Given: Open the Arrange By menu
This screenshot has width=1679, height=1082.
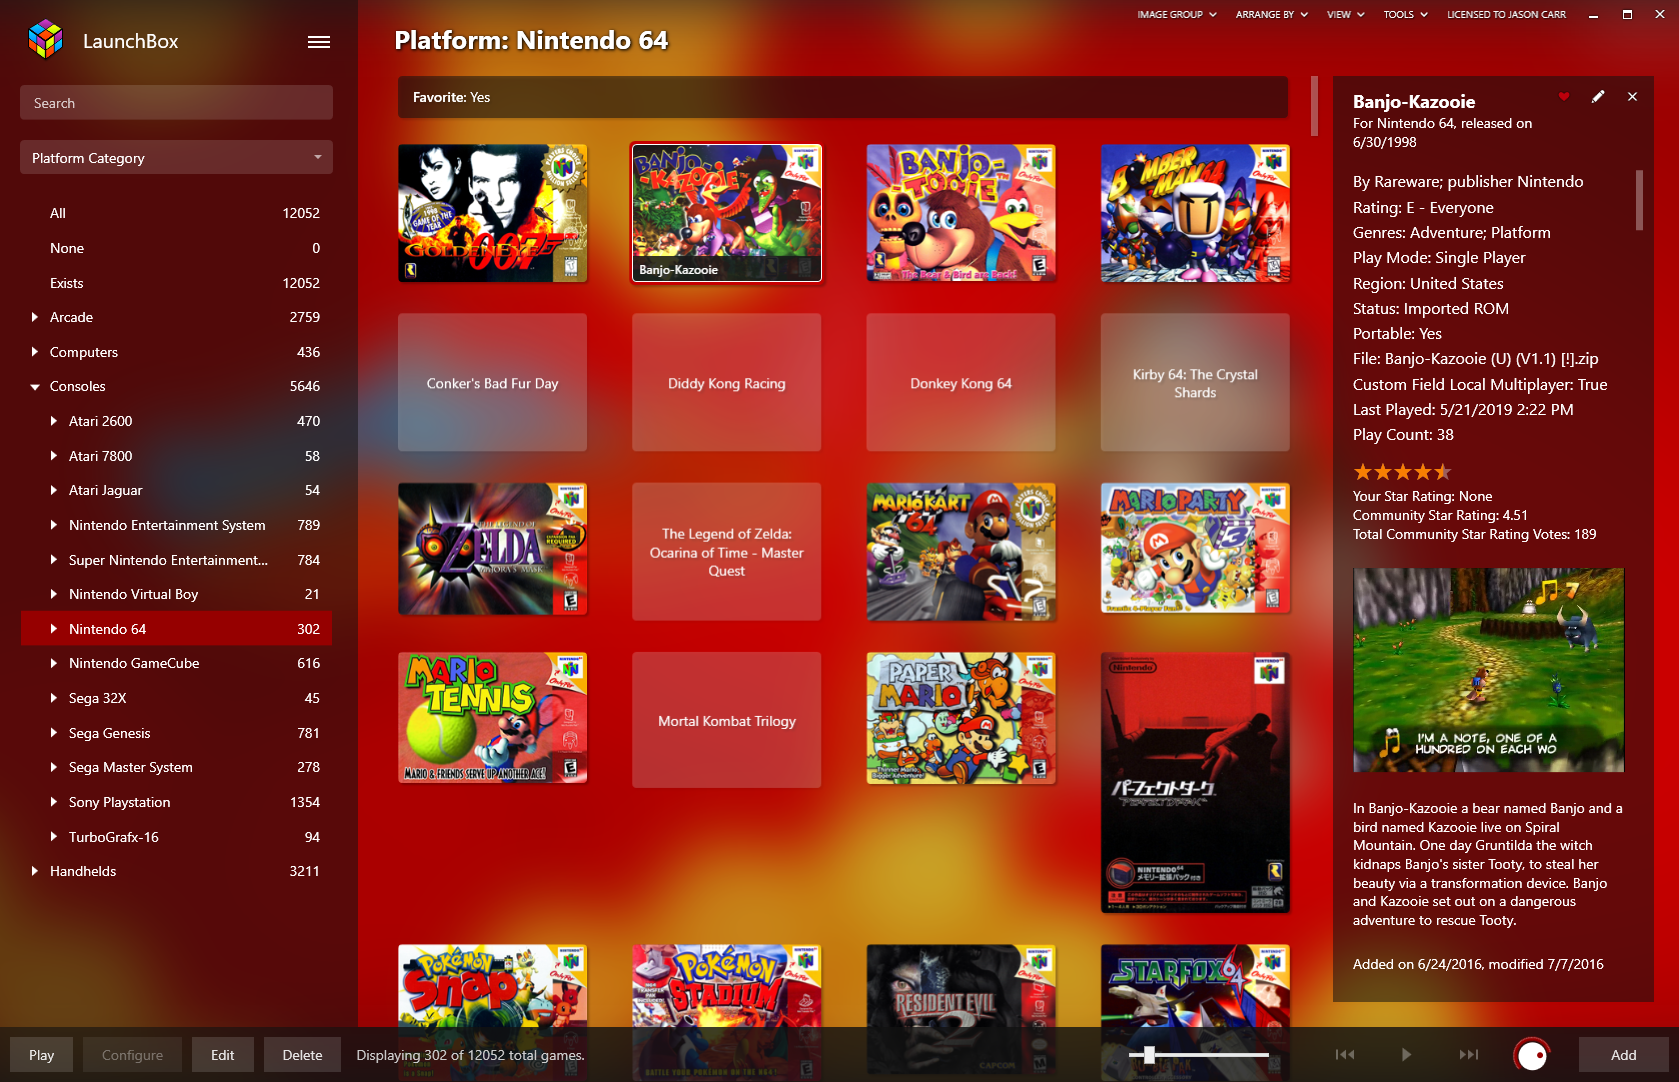Looking at the screenshot, I should (1272, 14).
